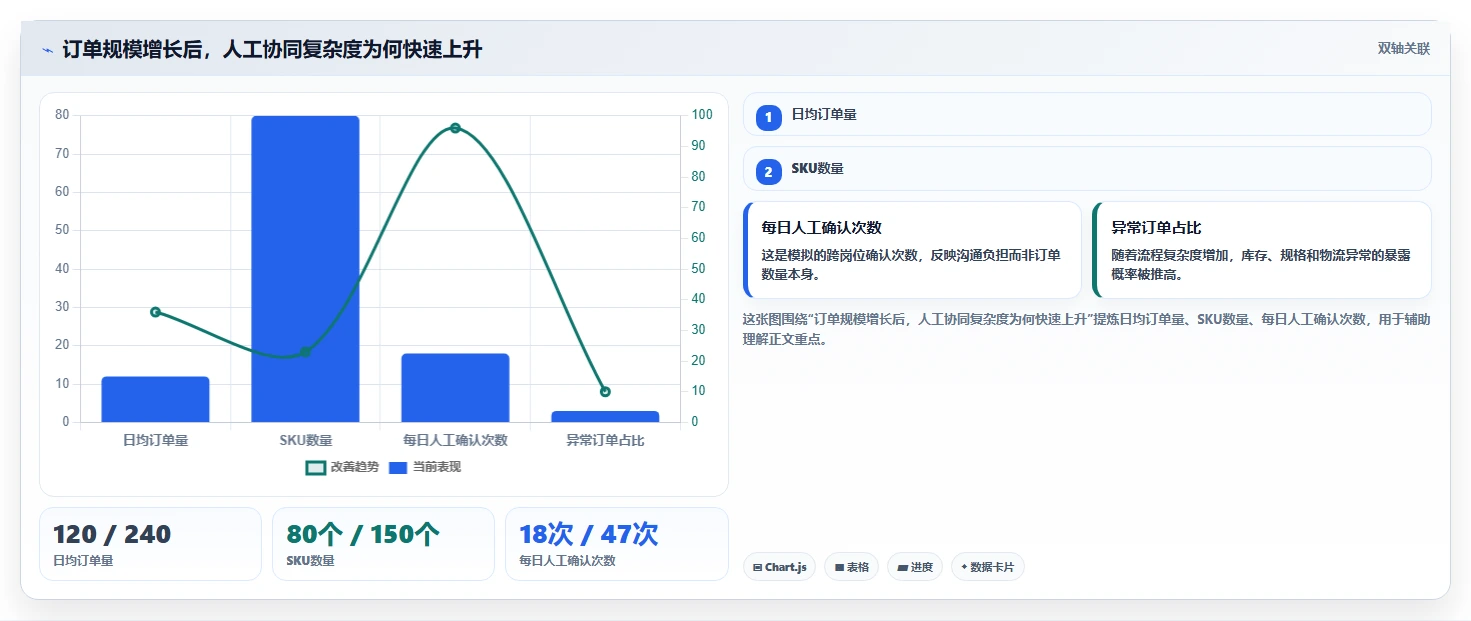The height and width of the screenshot is (621, 1471).
Task: Click x-axis label SKU数量
Action: tap(305, 440)
